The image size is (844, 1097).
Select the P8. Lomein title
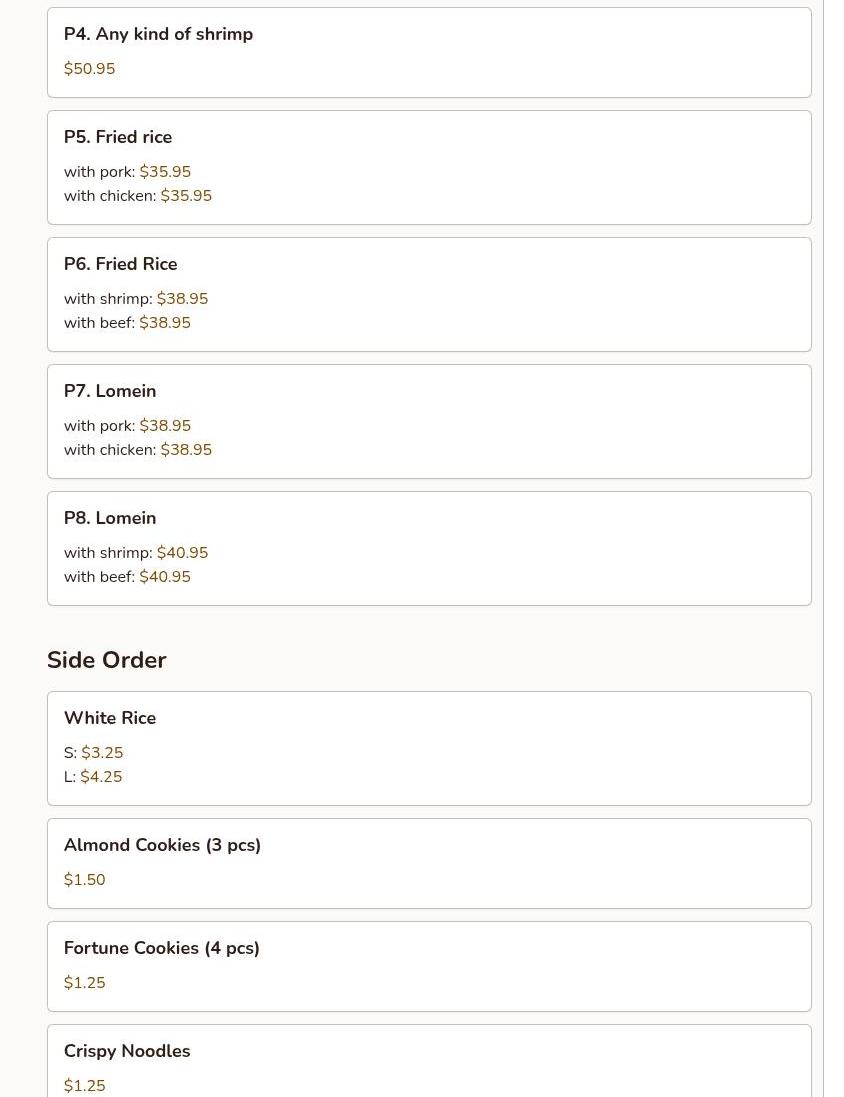[x=110, y=518]
